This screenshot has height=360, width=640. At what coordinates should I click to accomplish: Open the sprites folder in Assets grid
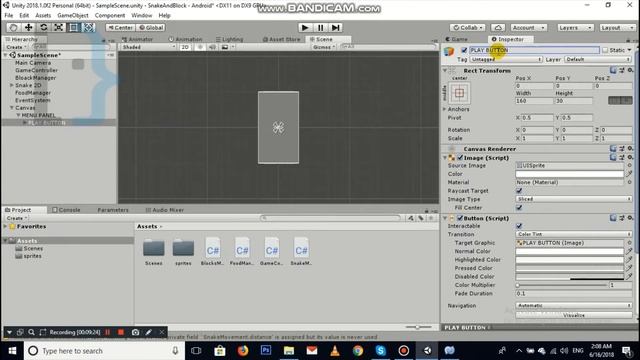tap(183, 251)
